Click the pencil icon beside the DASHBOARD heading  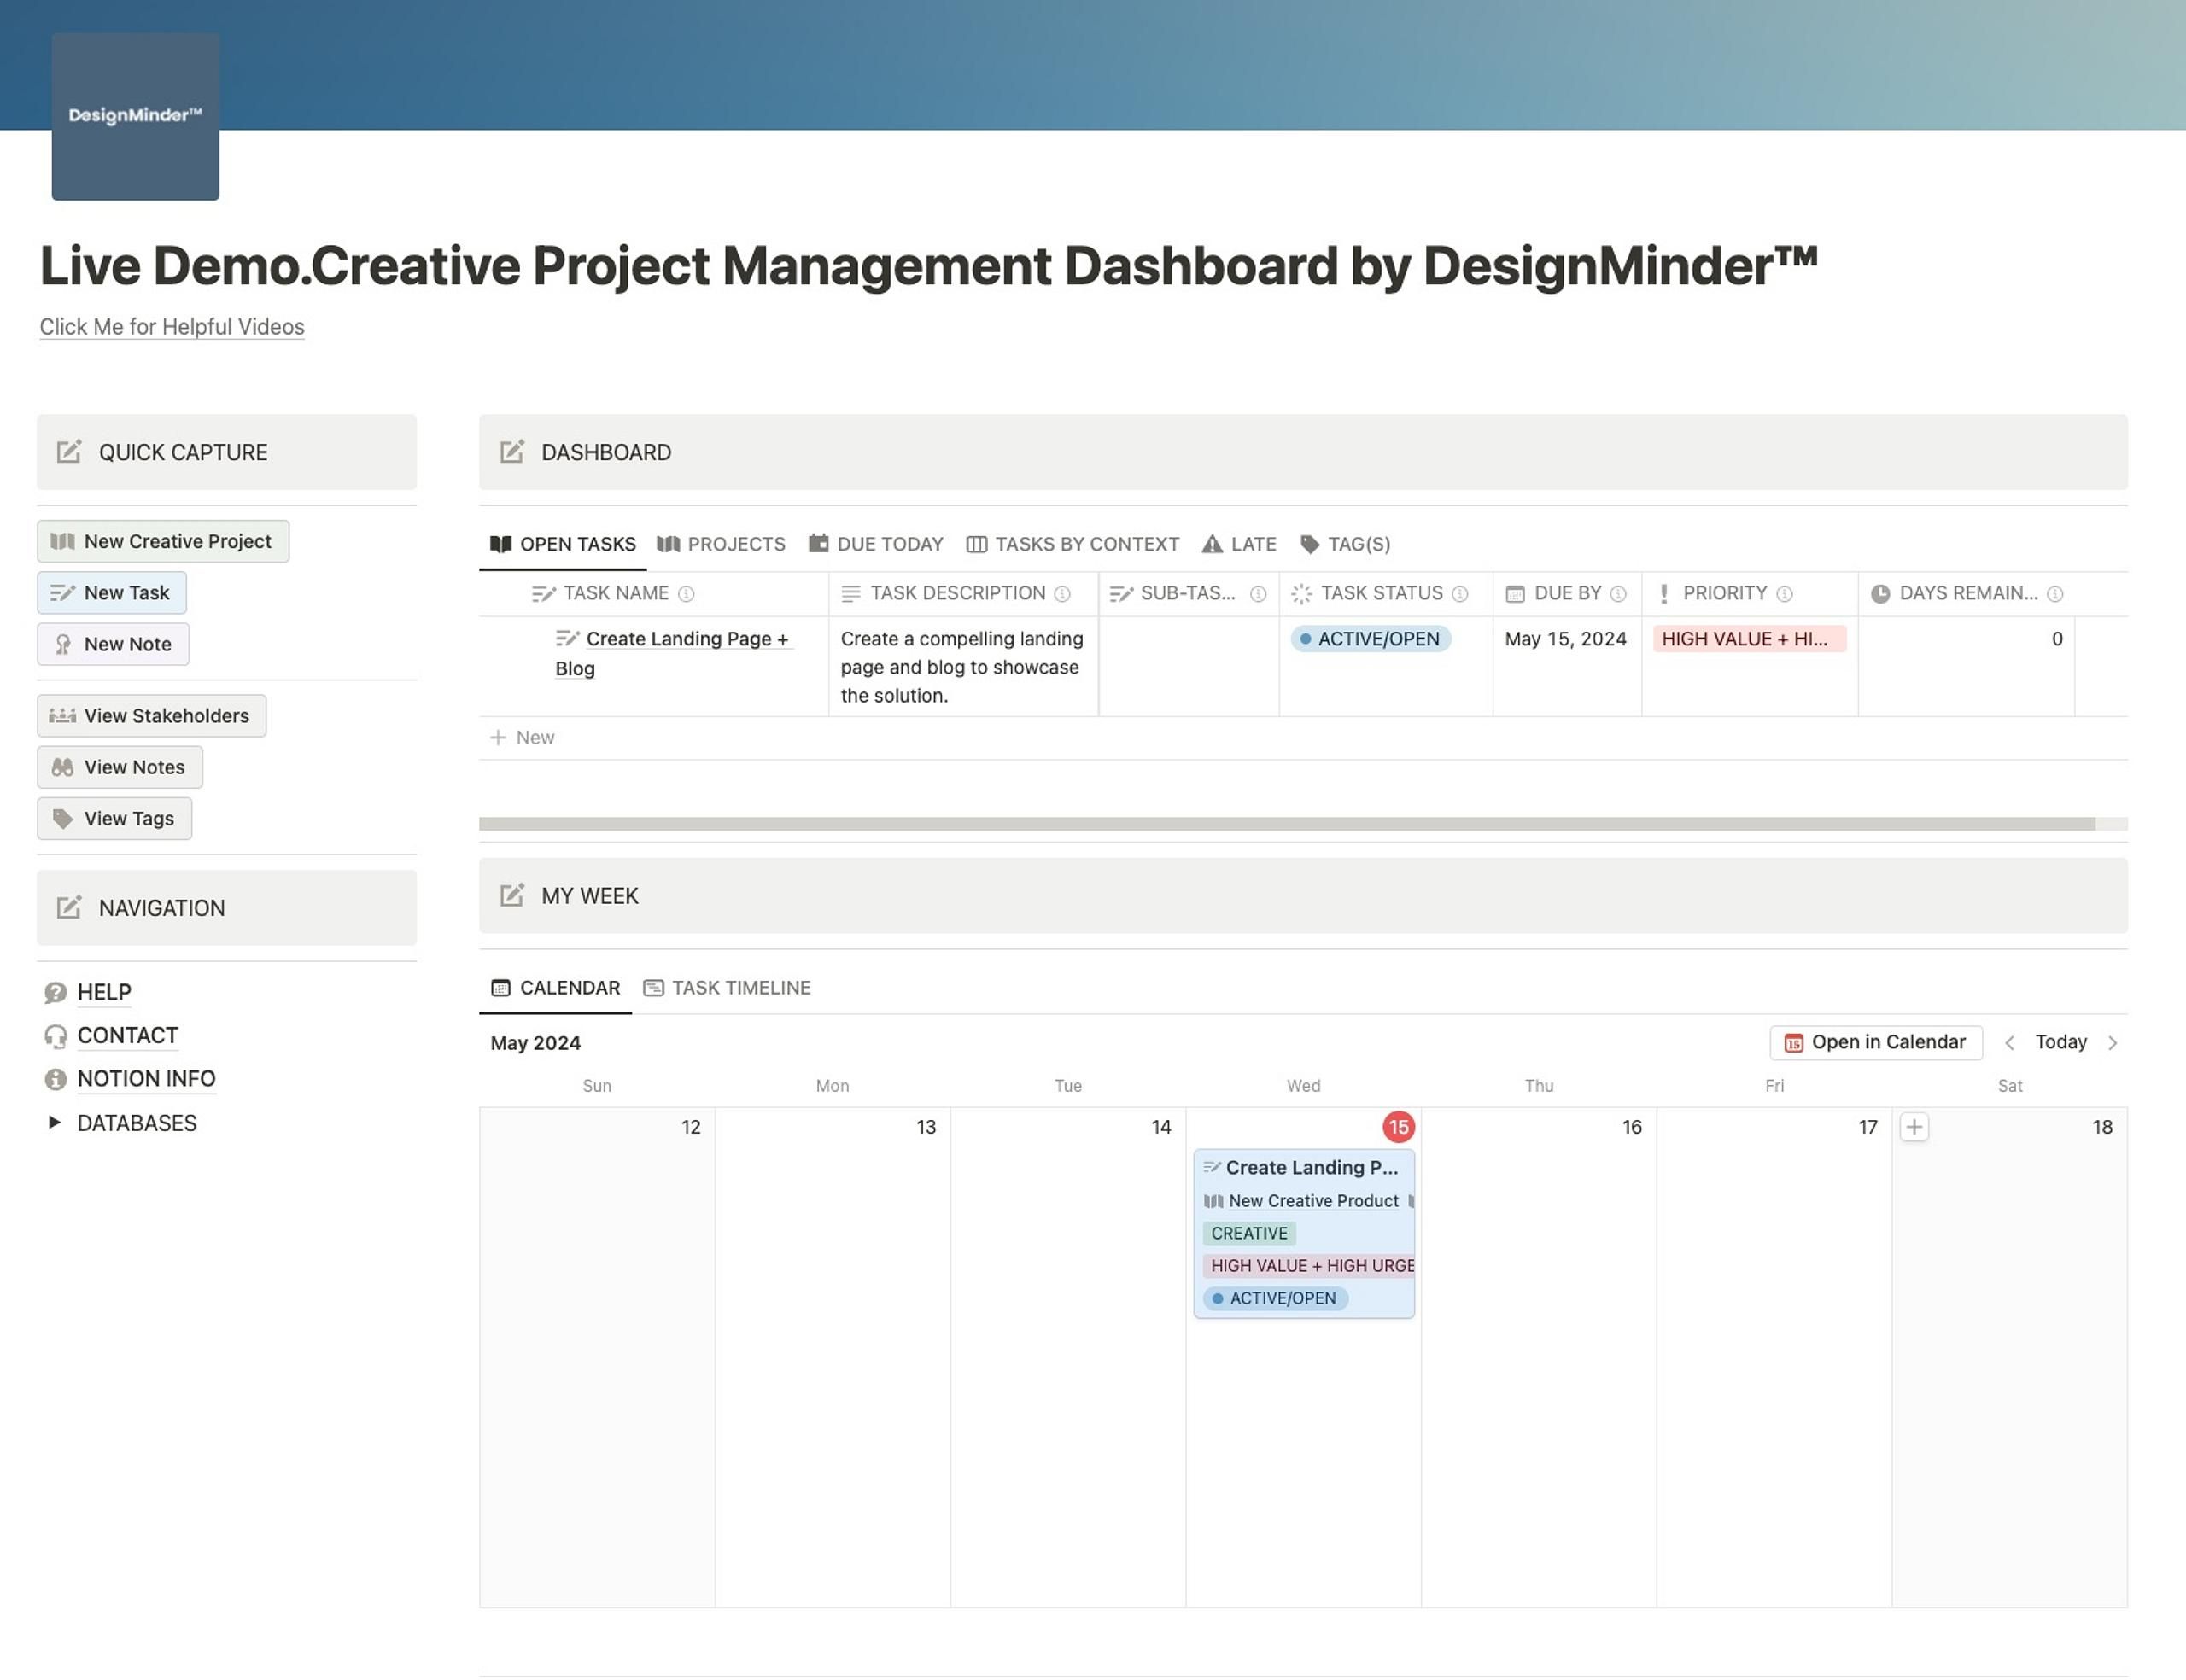pos(512,452)
